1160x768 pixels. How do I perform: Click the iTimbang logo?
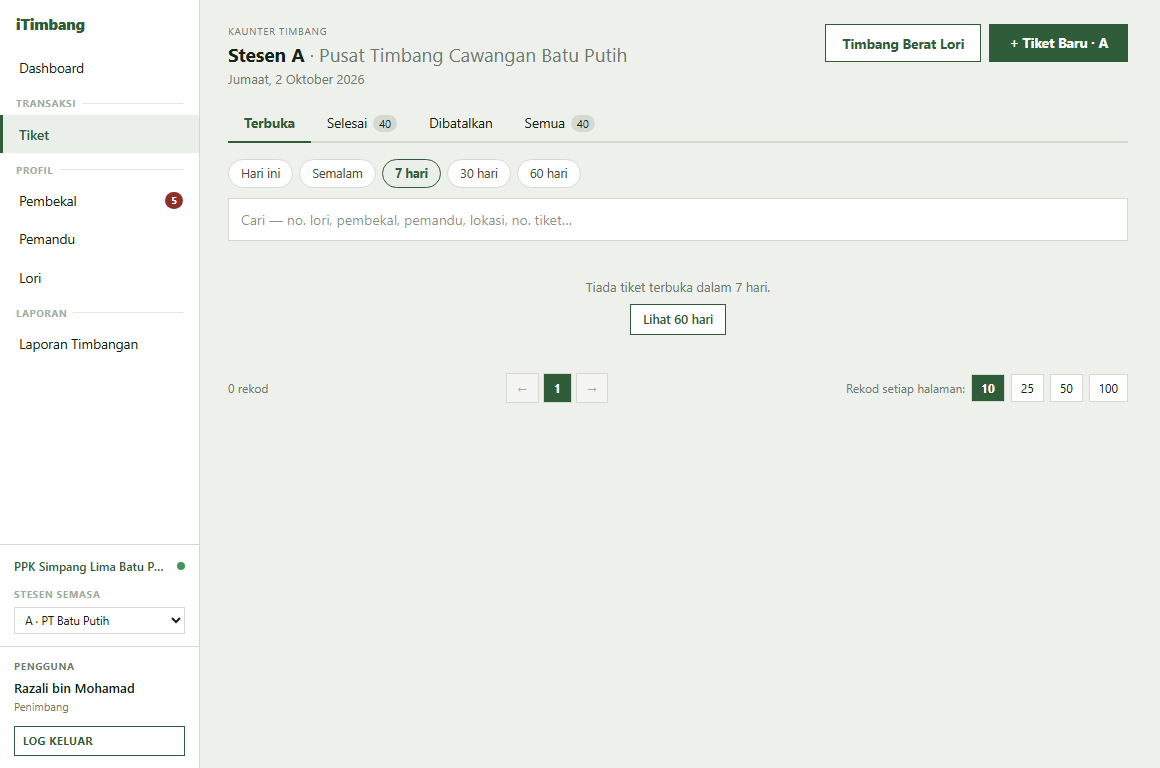(x=50, y=25)
